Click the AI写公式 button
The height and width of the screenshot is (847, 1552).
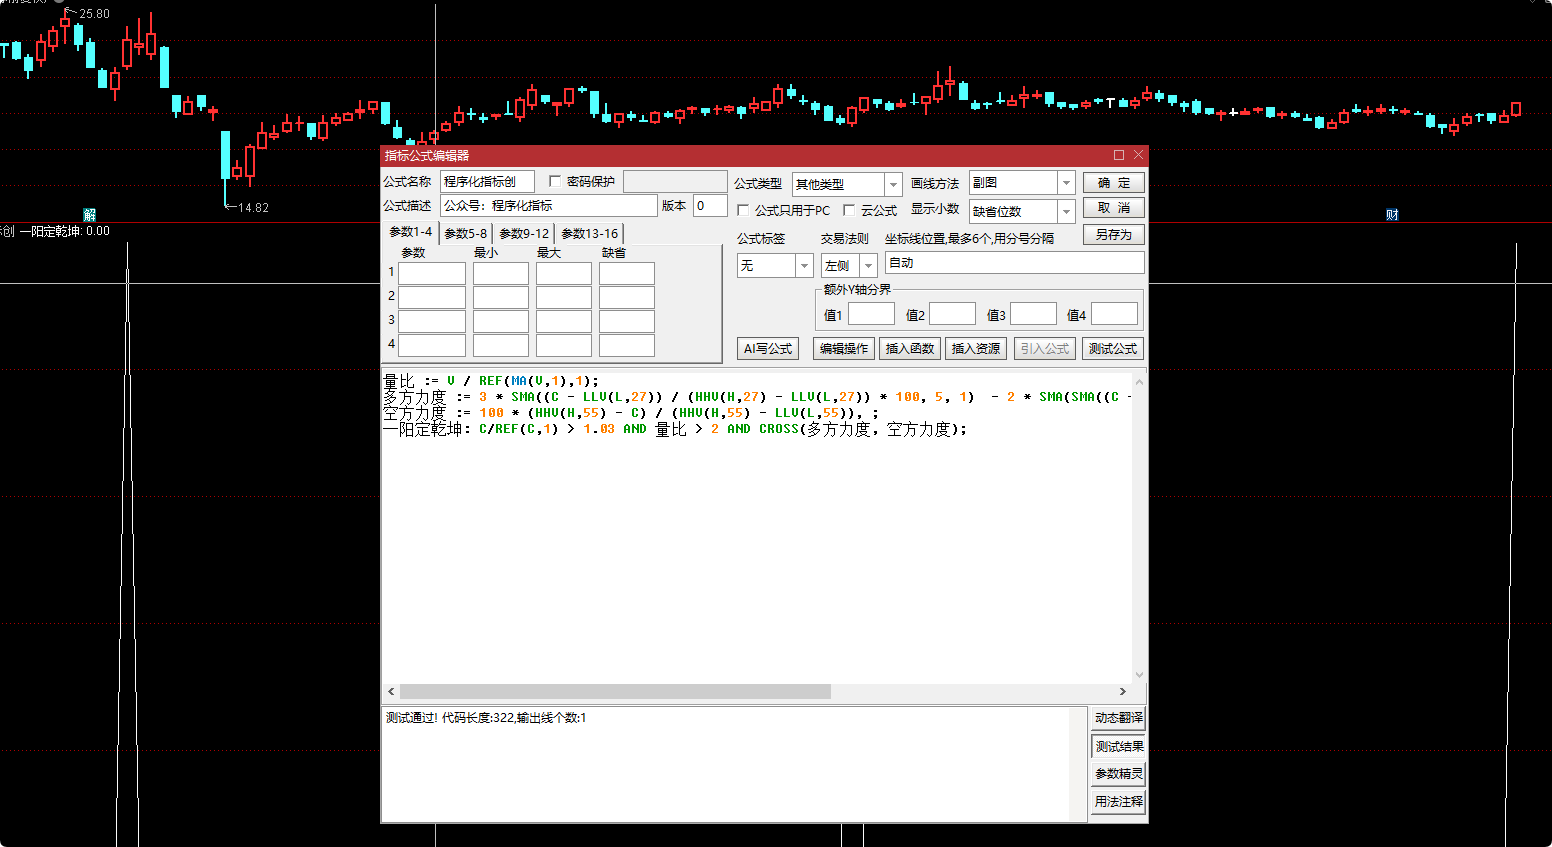tap(767, 349)
